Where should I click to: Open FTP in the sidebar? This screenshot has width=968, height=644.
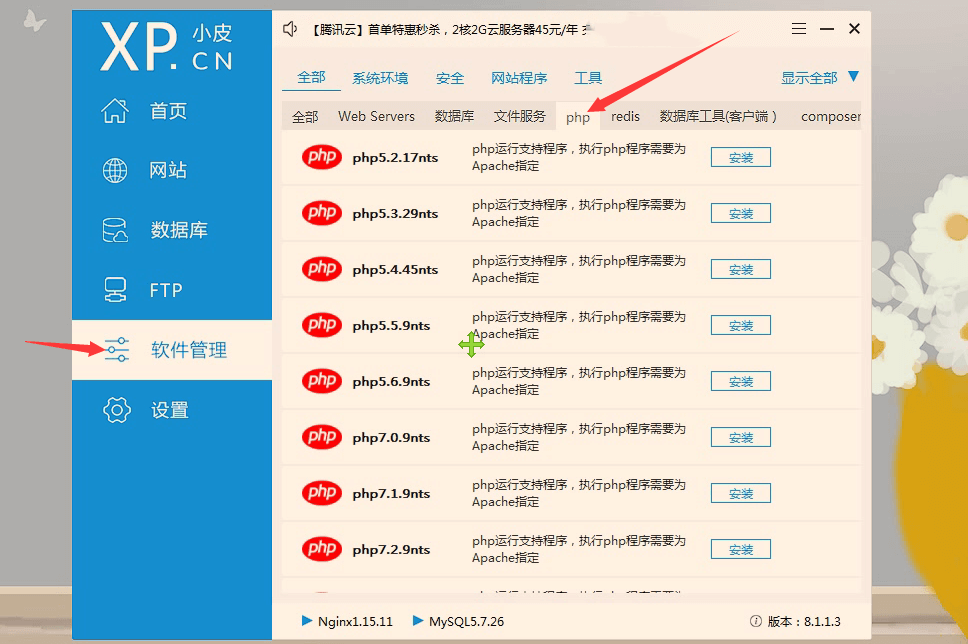point(172,290)
